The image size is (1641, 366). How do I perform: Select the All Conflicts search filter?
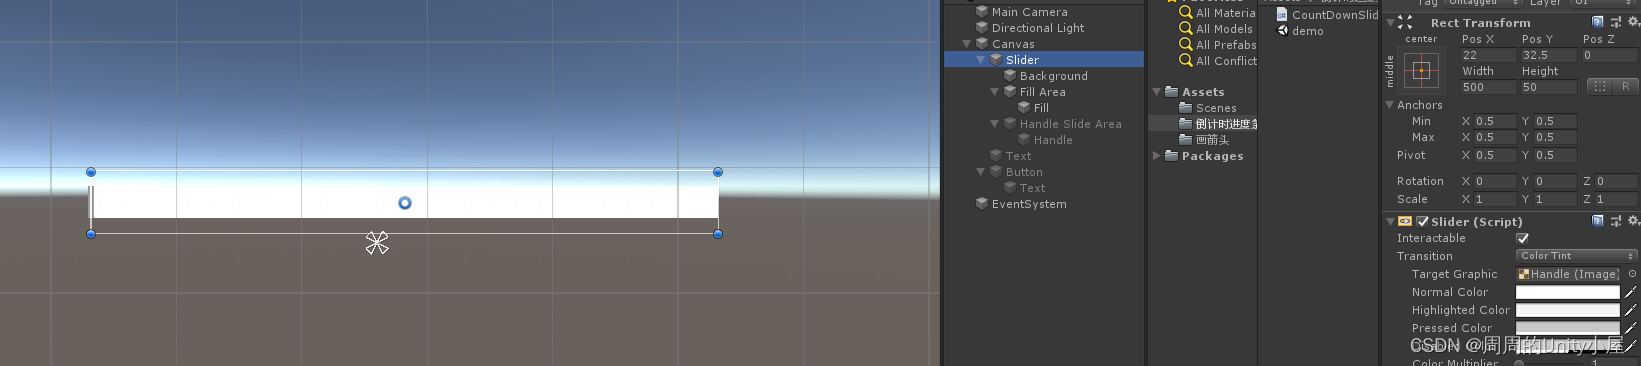click(1217, 61)
